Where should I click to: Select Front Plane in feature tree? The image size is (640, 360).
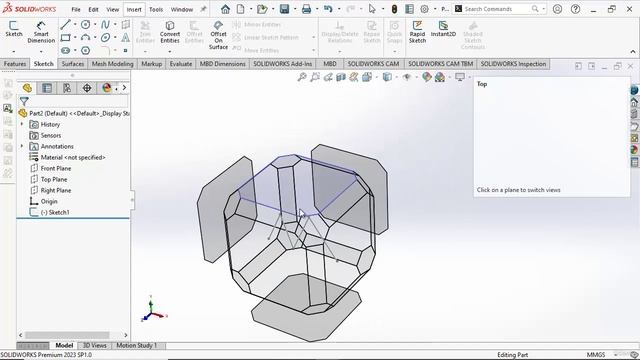click(x=56, y=168)
